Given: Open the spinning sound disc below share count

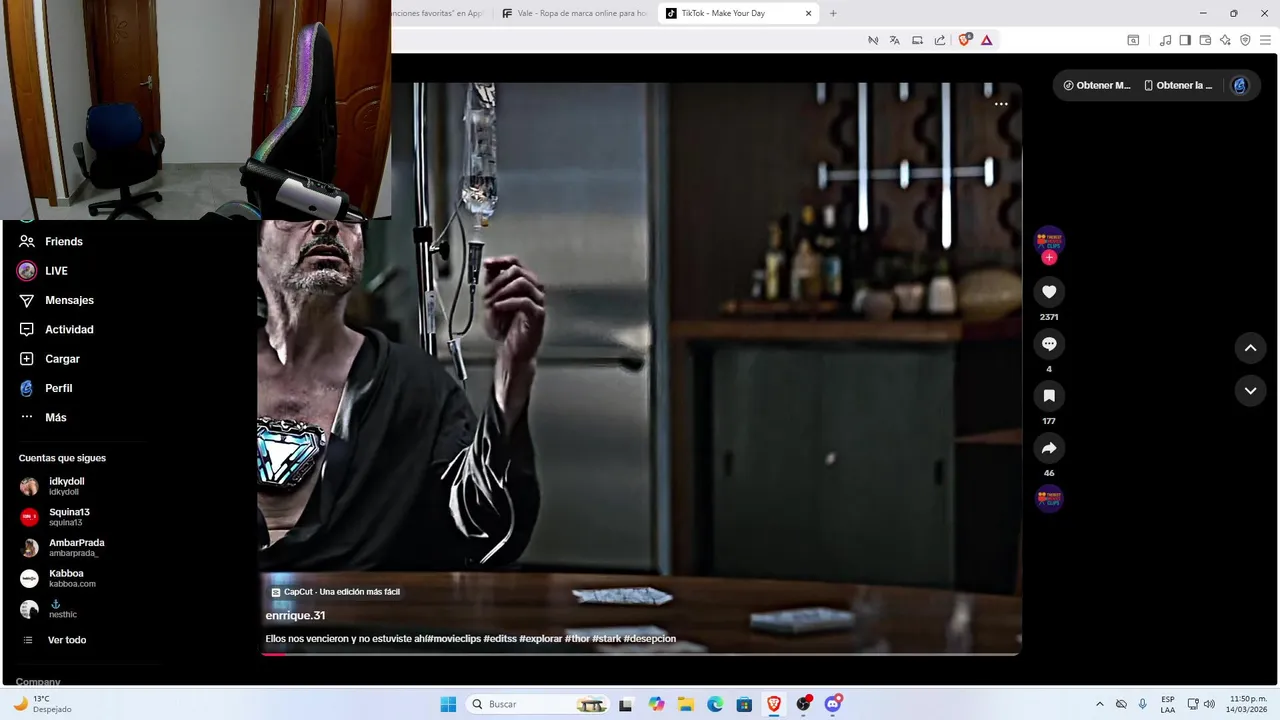Looking at the screenshot, I should [1049, 498].
